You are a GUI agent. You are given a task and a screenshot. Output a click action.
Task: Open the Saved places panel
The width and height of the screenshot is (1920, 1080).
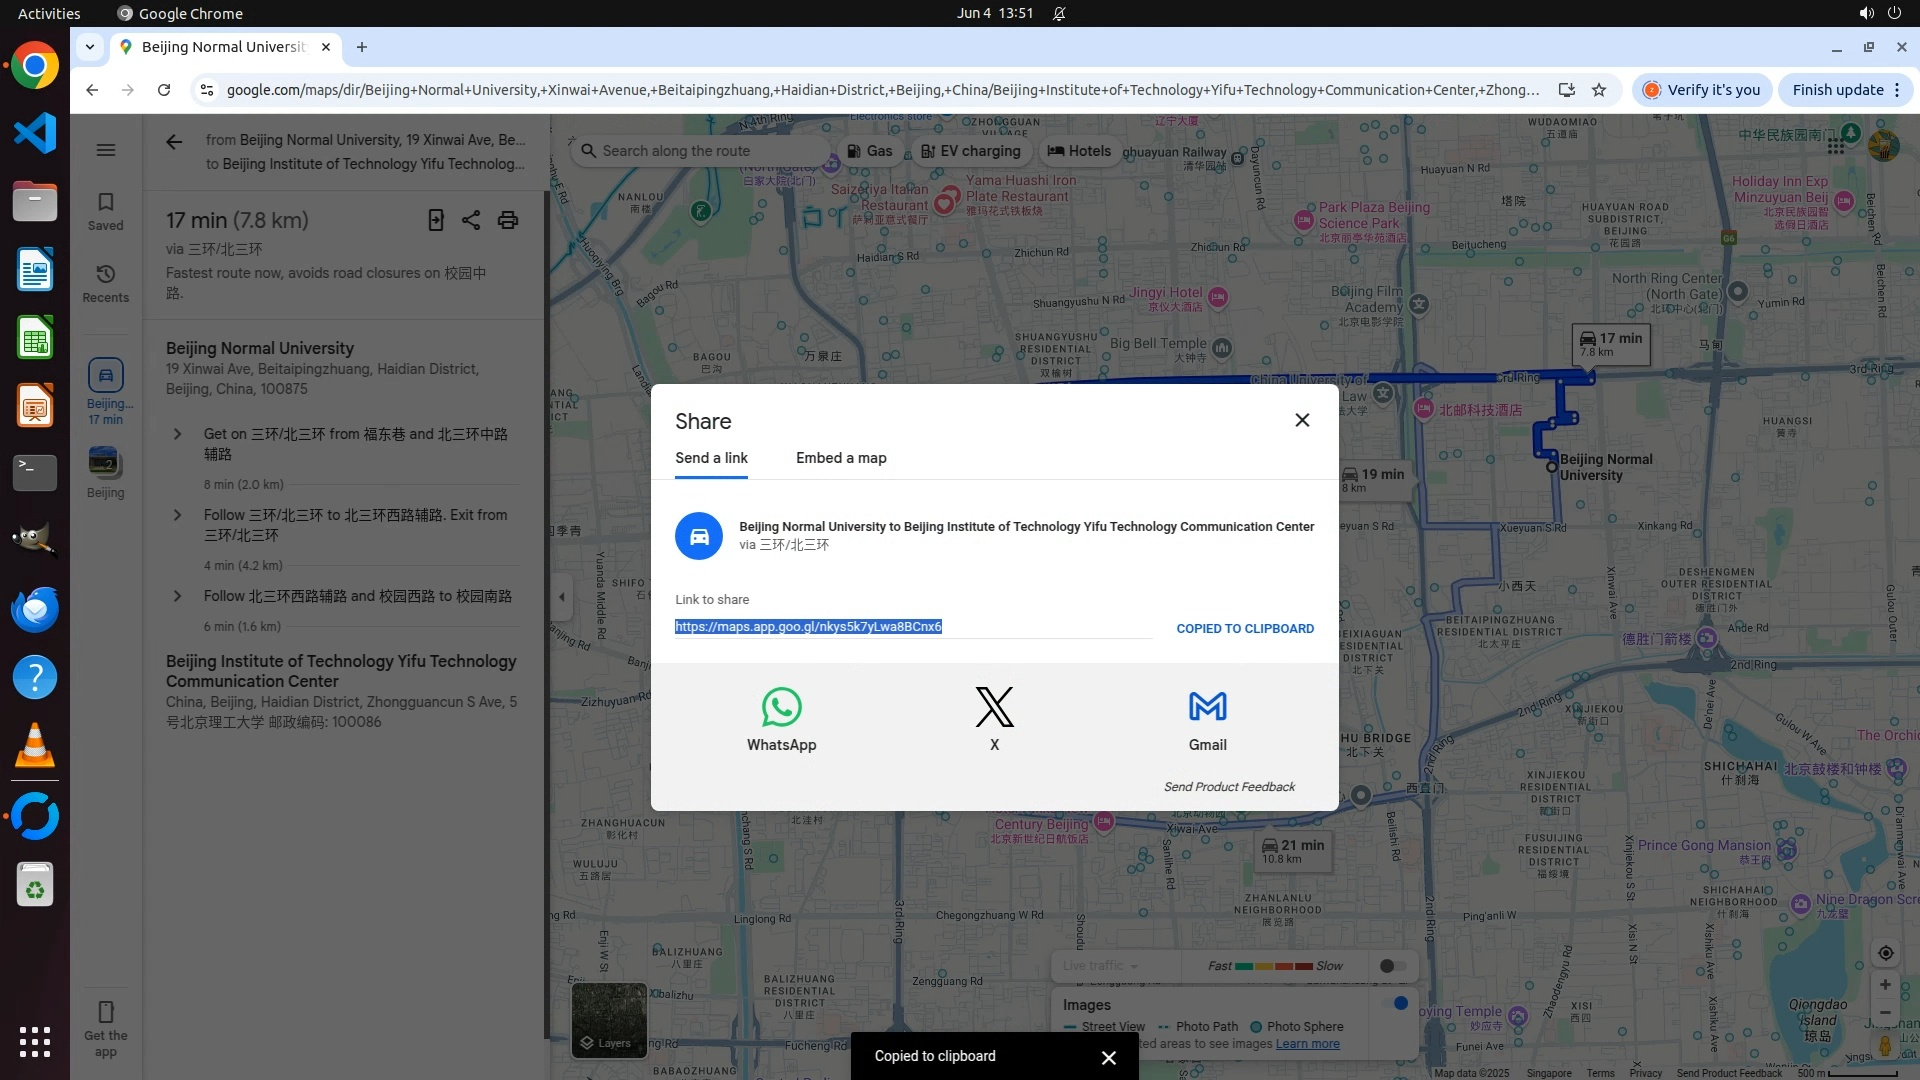coord(105,211)
